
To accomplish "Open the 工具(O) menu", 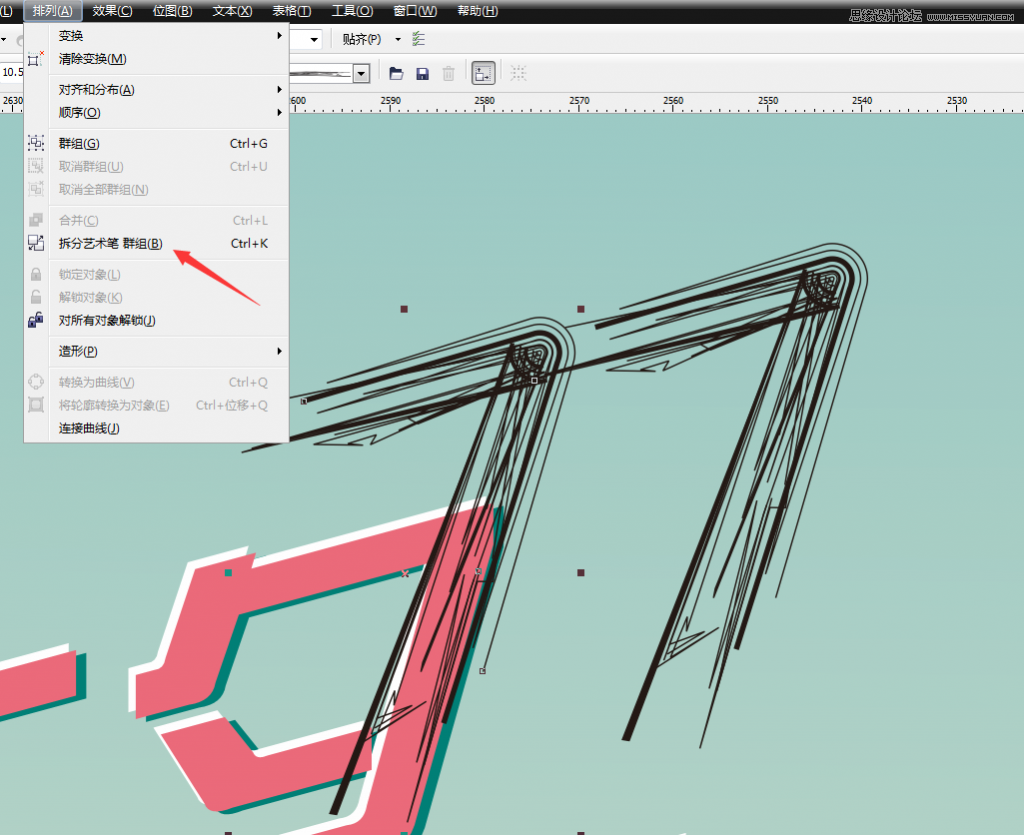I will pos(352,11).
